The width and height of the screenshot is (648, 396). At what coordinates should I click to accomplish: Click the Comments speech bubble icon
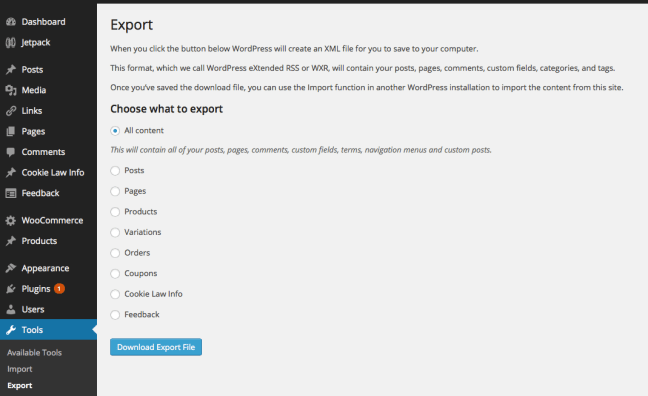pyautogui.click(x=11, y=152)
